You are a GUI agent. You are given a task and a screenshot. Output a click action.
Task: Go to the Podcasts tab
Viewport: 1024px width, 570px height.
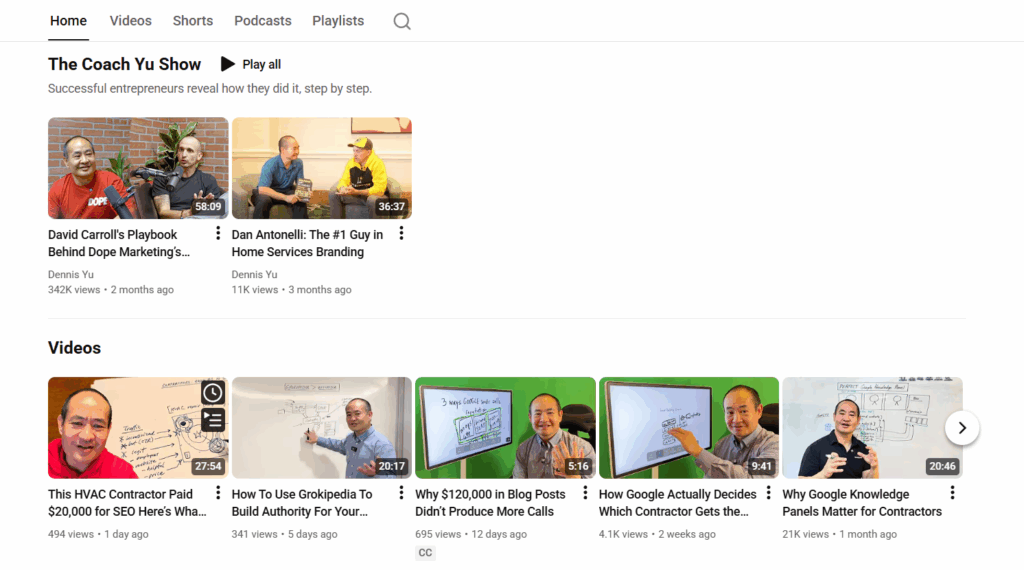click(x=263, y=20)
